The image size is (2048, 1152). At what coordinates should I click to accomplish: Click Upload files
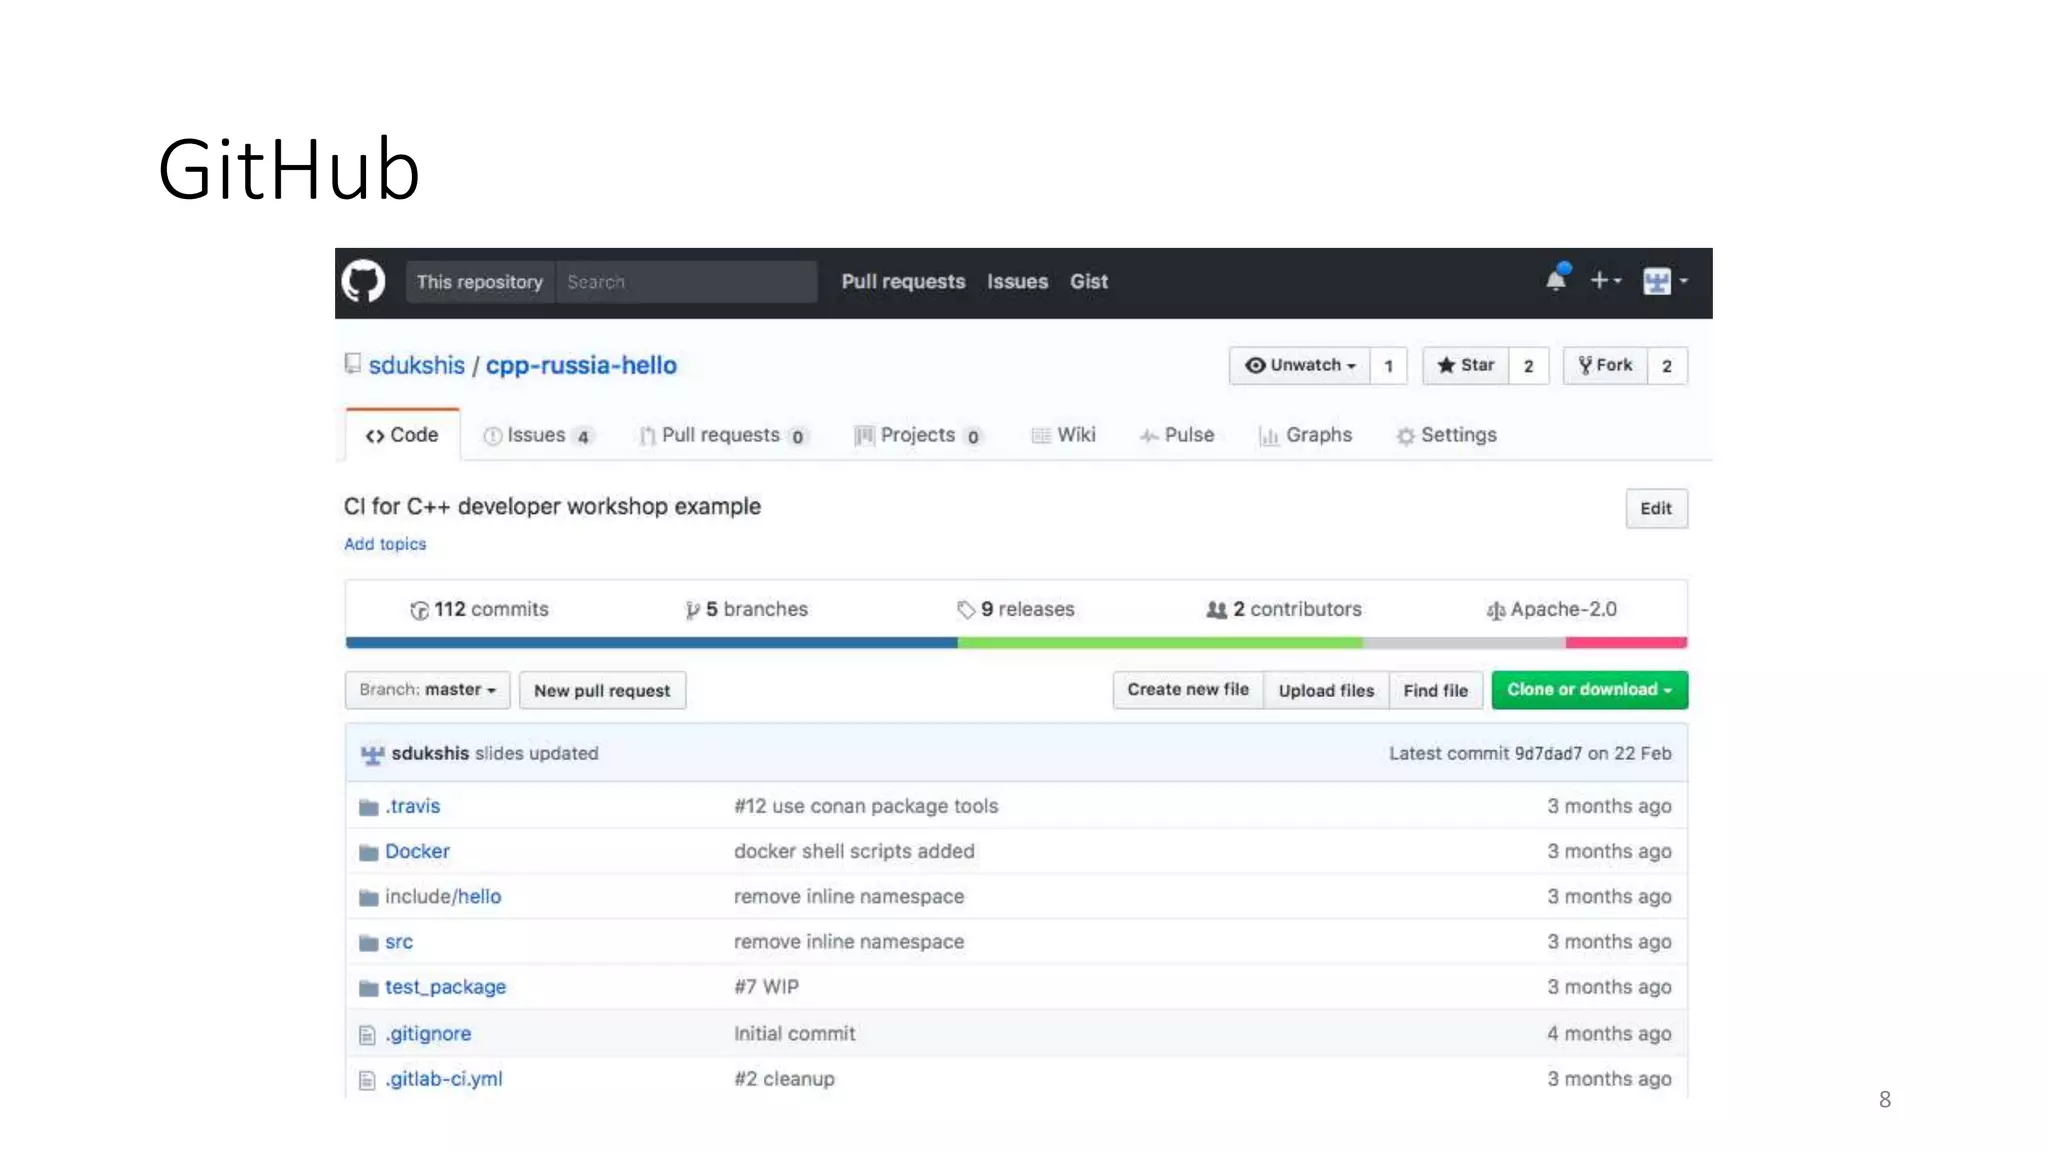(x=1326, y=690)
